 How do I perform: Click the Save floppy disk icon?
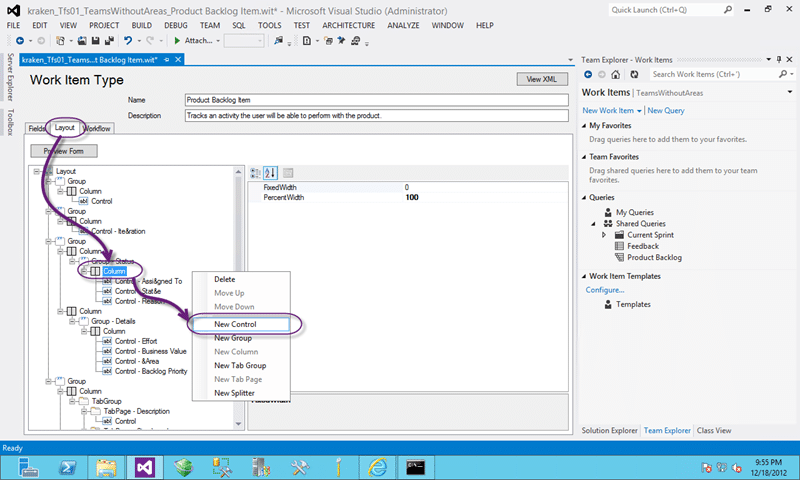pyautogui.click(x=95, y=41)
